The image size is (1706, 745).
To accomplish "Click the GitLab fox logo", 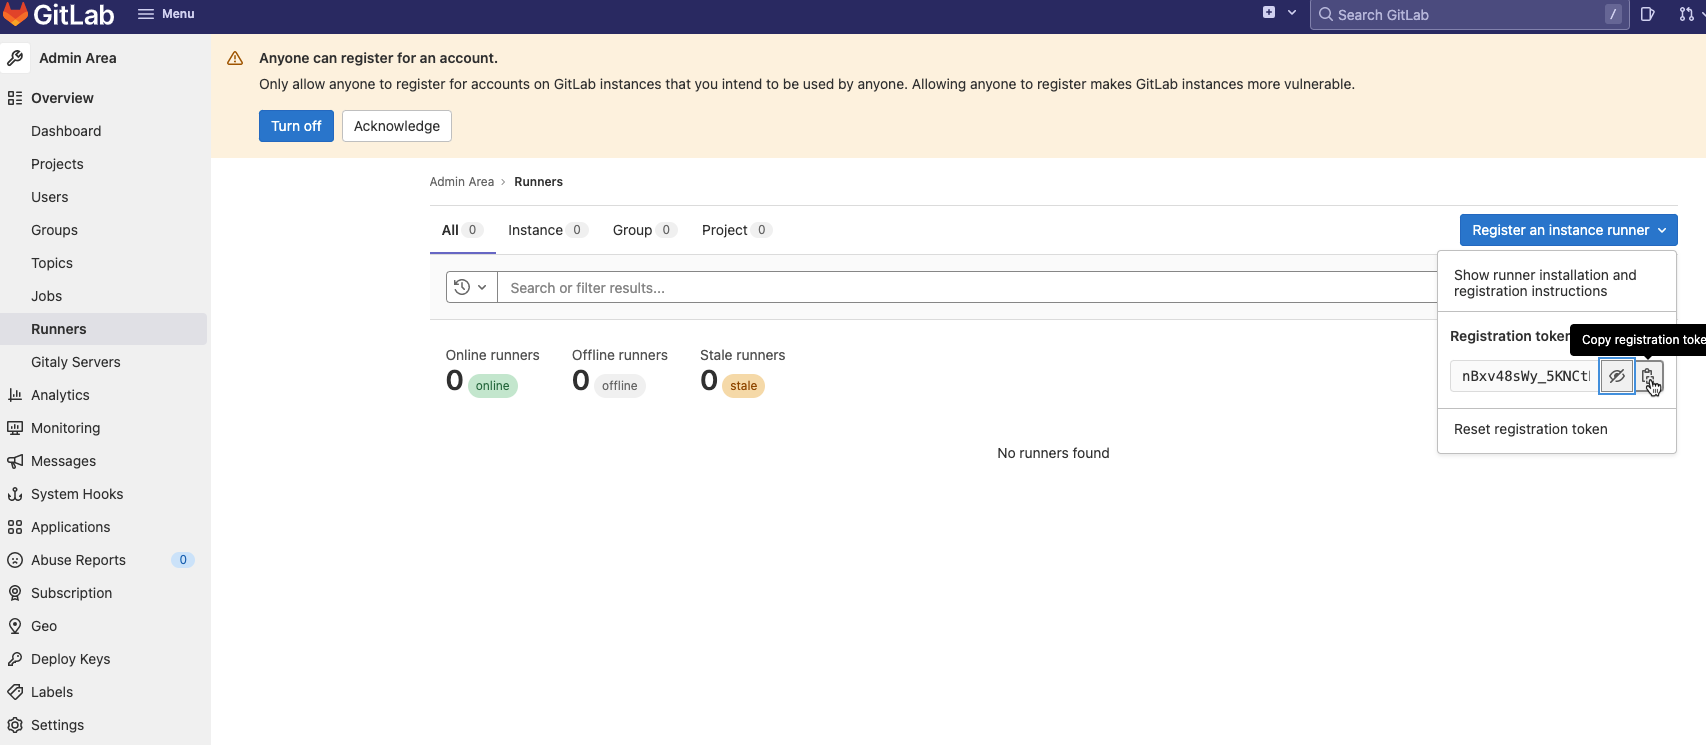I will (x=15, y=14).
